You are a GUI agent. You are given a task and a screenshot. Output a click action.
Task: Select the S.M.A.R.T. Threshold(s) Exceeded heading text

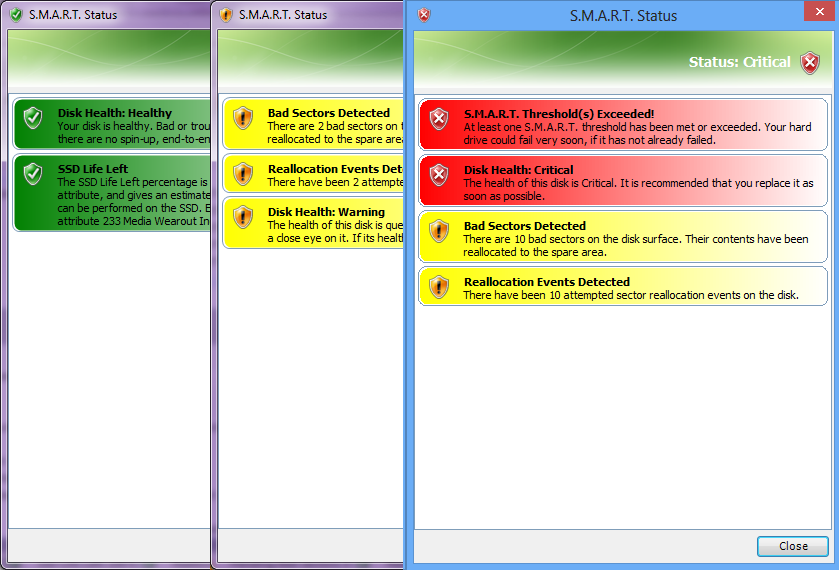coord(558,114)
